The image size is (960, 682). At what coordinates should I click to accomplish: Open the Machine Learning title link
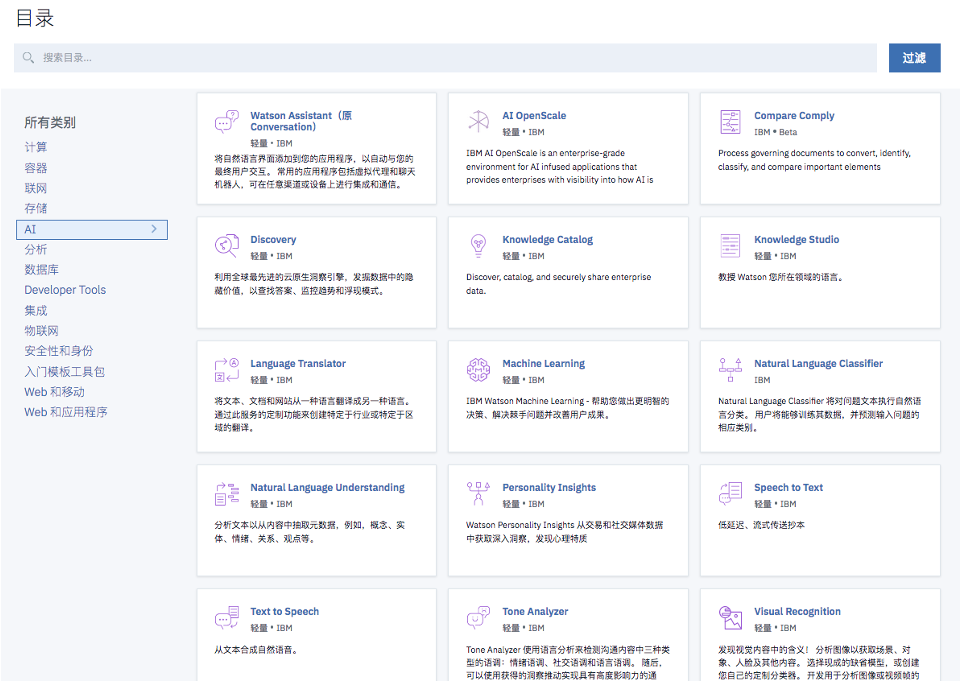pyautogui.click(x=544, y=364)
